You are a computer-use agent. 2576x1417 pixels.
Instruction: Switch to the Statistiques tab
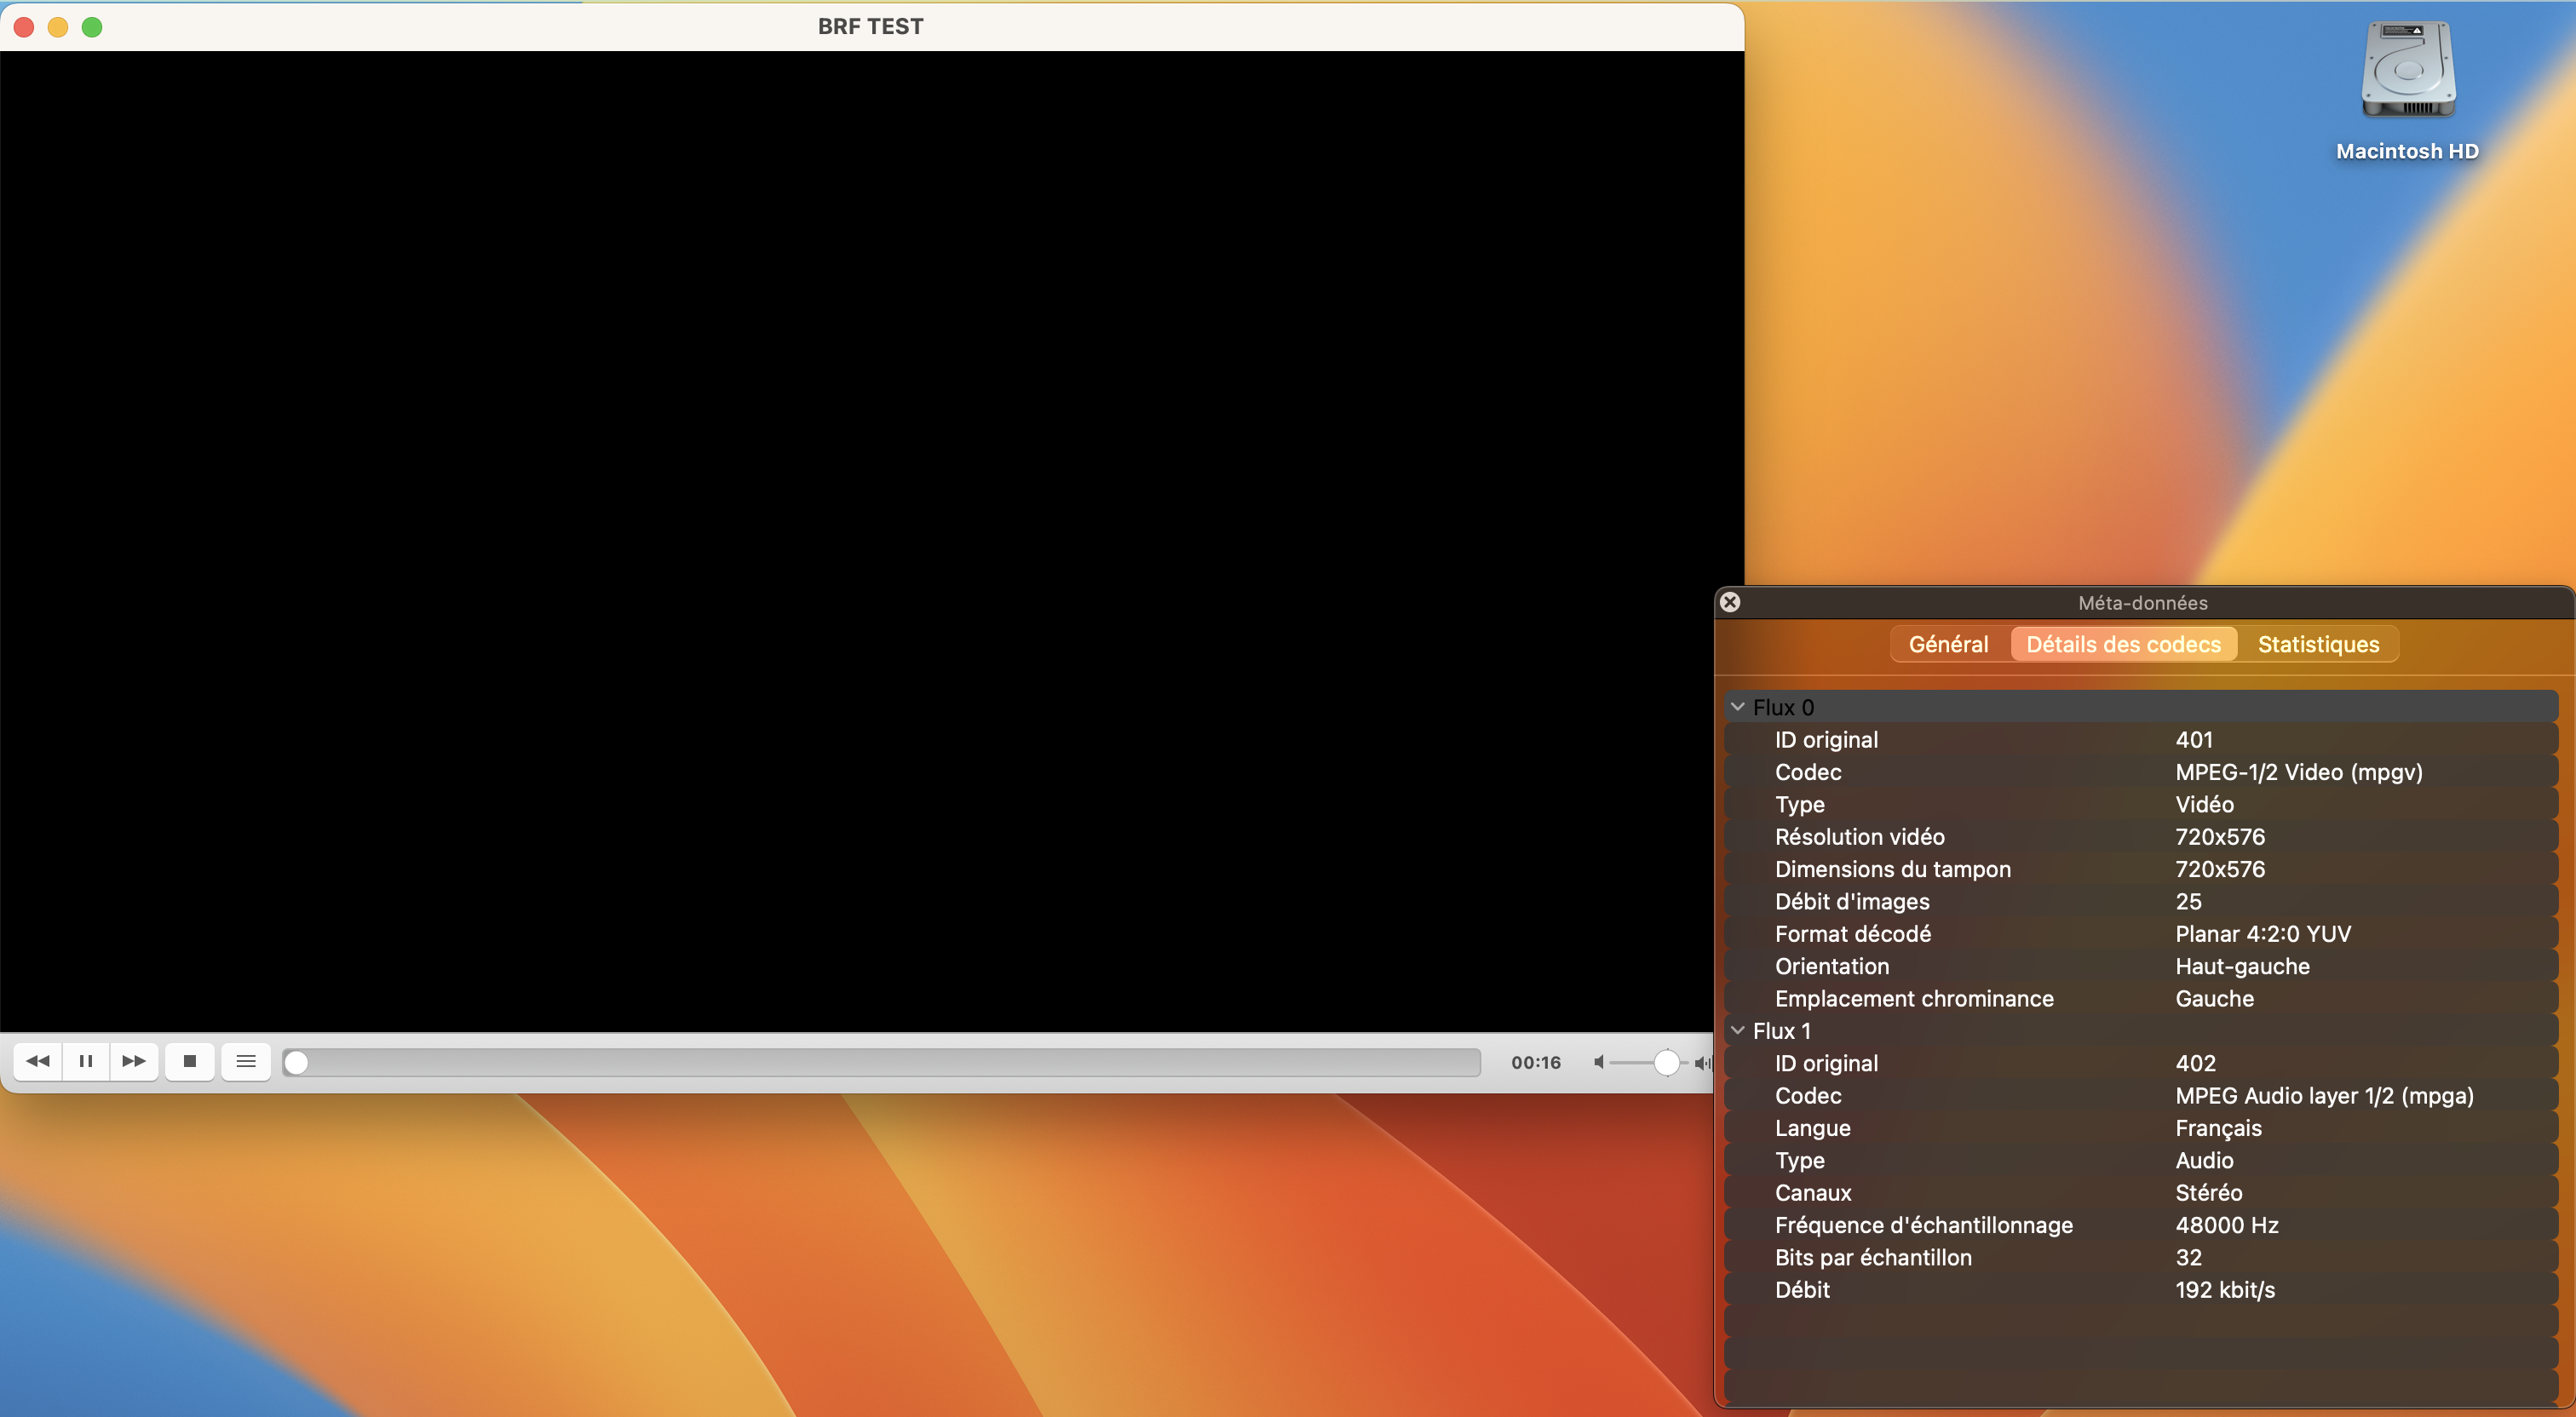pos(2317,644)
